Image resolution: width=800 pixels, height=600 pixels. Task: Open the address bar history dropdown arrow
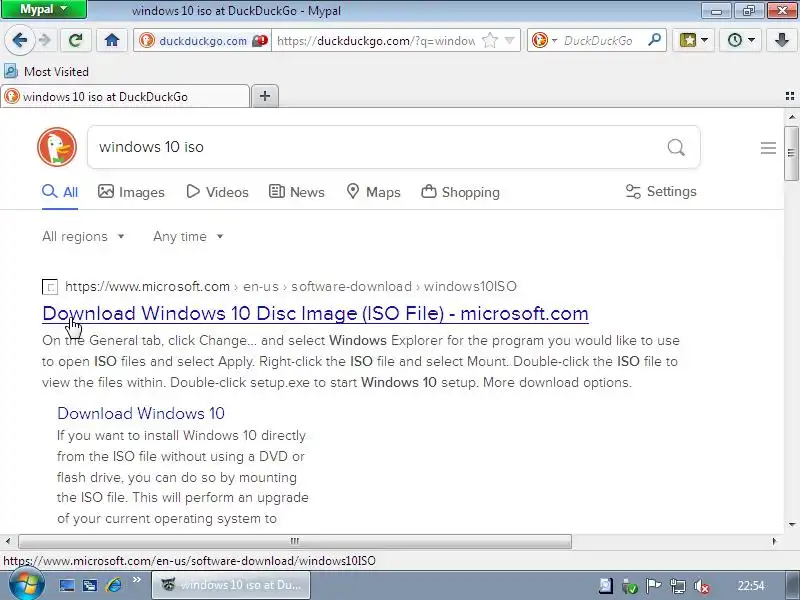point(509,40)
